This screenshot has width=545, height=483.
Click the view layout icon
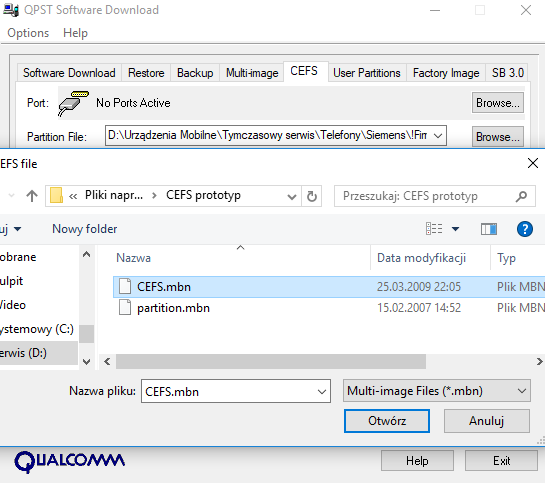click(434, 229)
